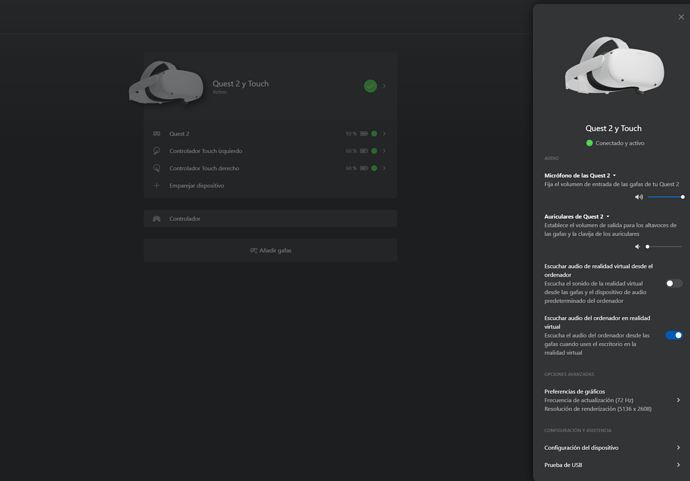
Task: Click the battery icon in the Quest 2 row
Action: coord(364,134)
